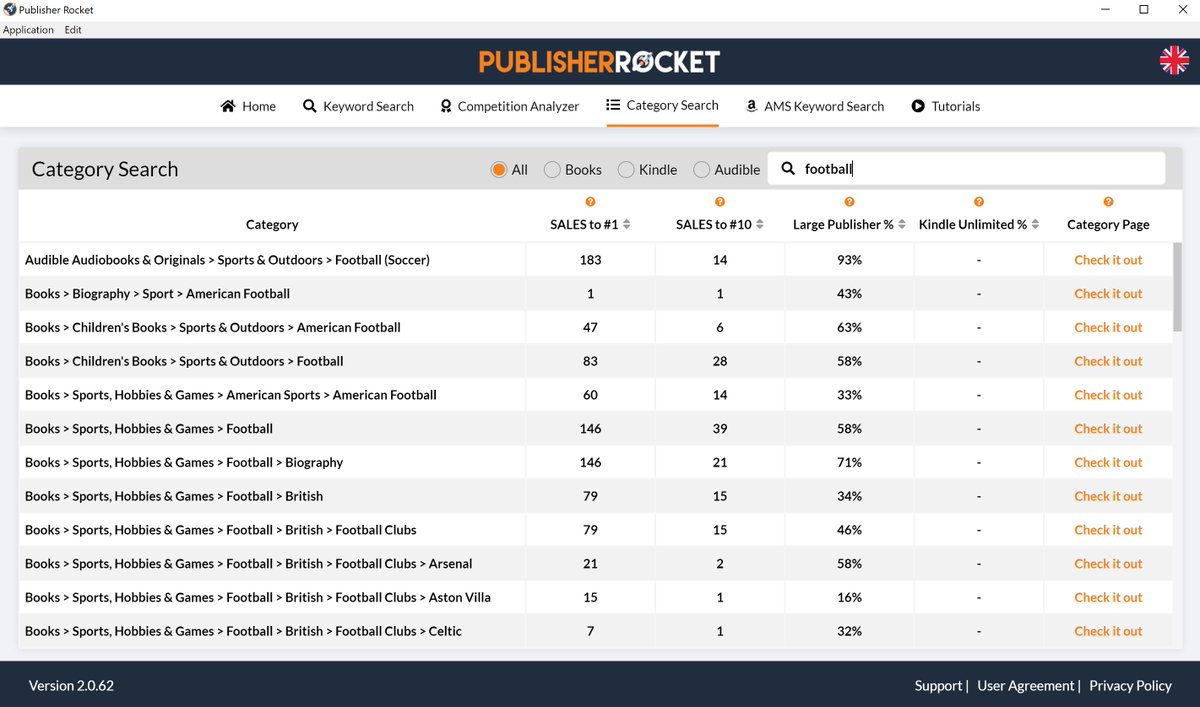Switch to the AMS Keyword Search tab
This screenshot has width=1200, height=707.
(x=815, y=106)
